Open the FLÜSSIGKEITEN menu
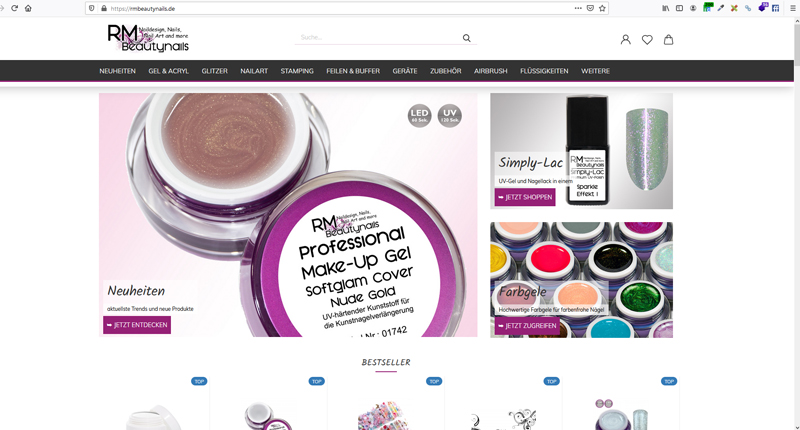This screenshot has width=800, height=430. (x=544, y=71)
